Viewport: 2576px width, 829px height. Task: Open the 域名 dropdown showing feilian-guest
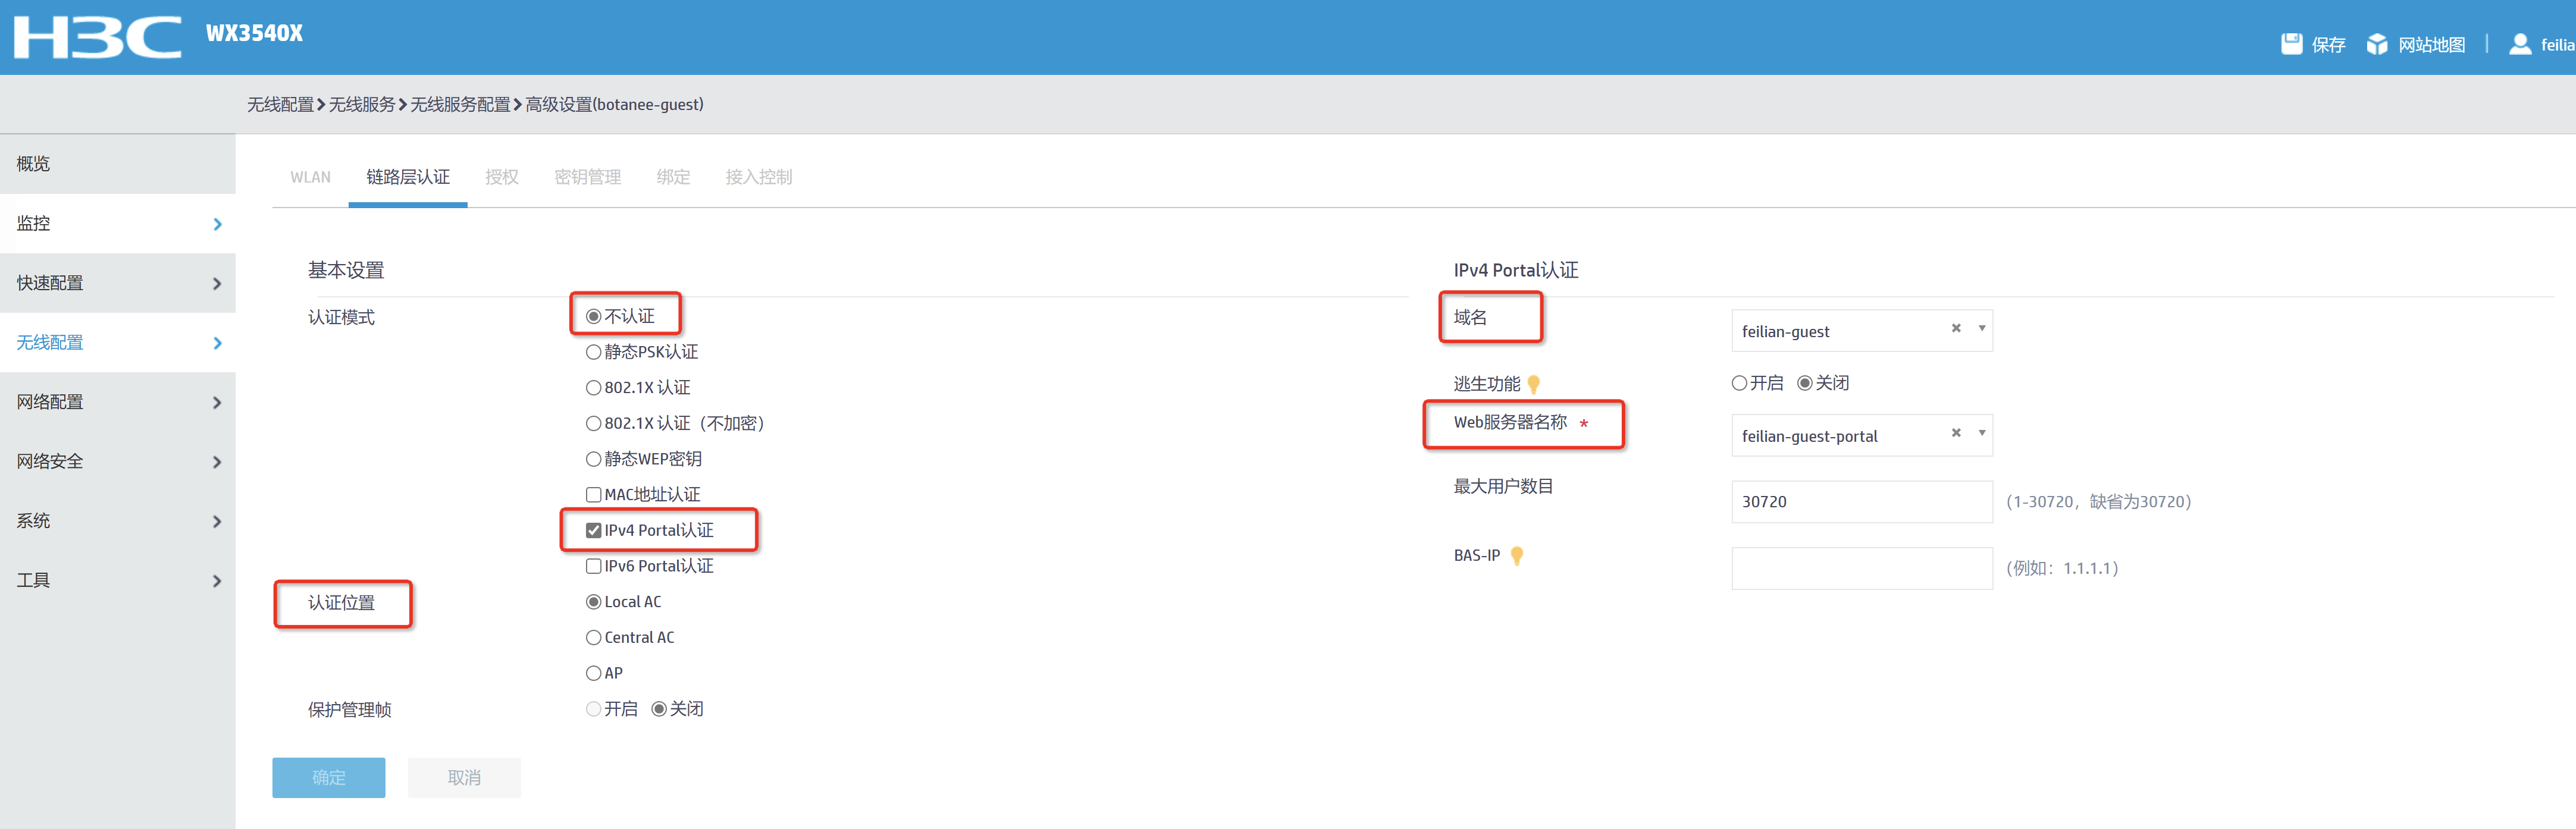[x=1861, y=331]
